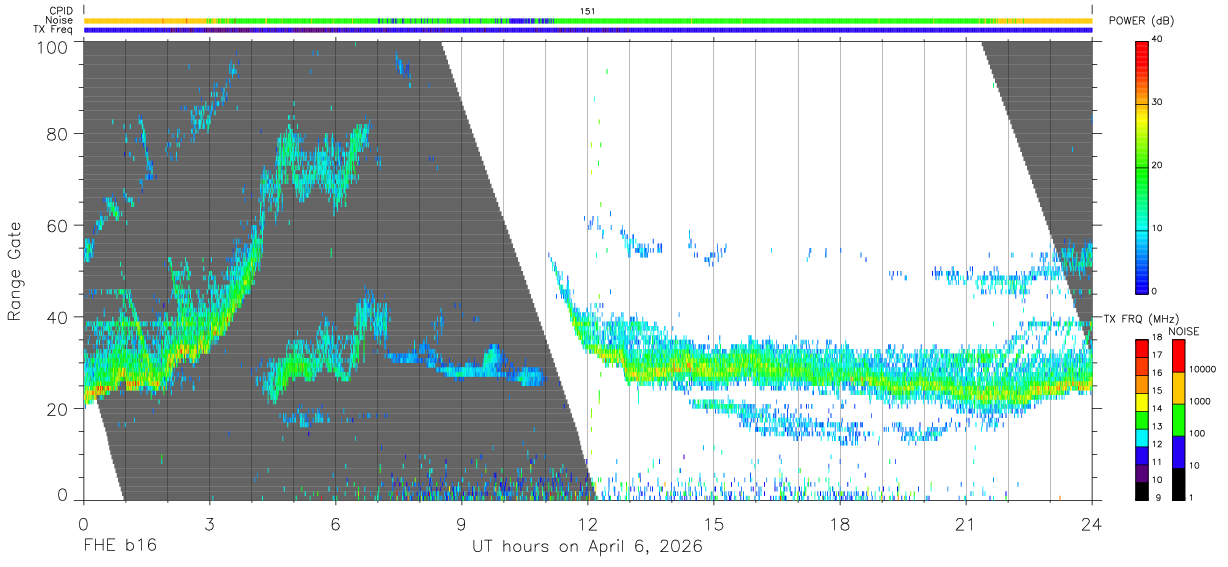Click the vertical power color scale bar
This screenshot has height=567, width=1228.
tap(1142, 166)
